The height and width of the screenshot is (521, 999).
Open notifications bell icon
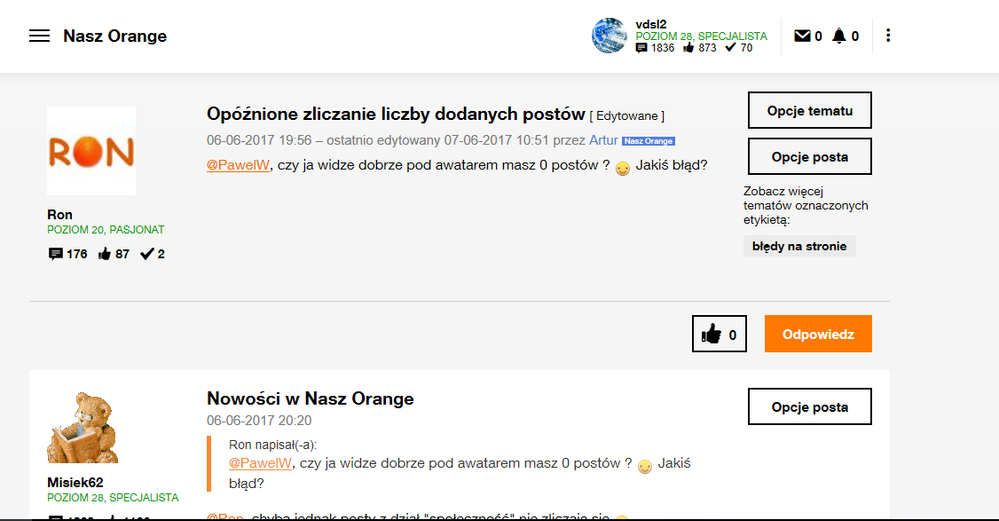click(839, 36)
